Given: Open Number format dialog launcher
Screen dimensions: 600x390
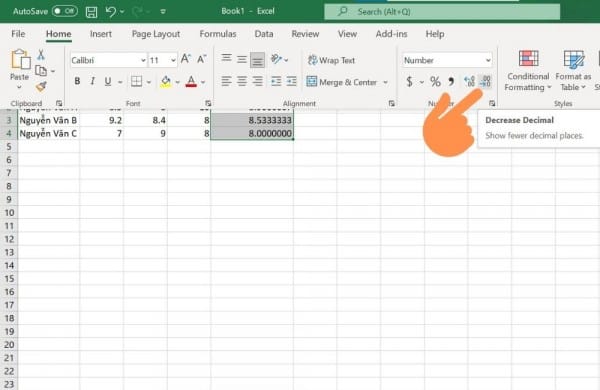Looking at the screenshot, I should [492, 103].
